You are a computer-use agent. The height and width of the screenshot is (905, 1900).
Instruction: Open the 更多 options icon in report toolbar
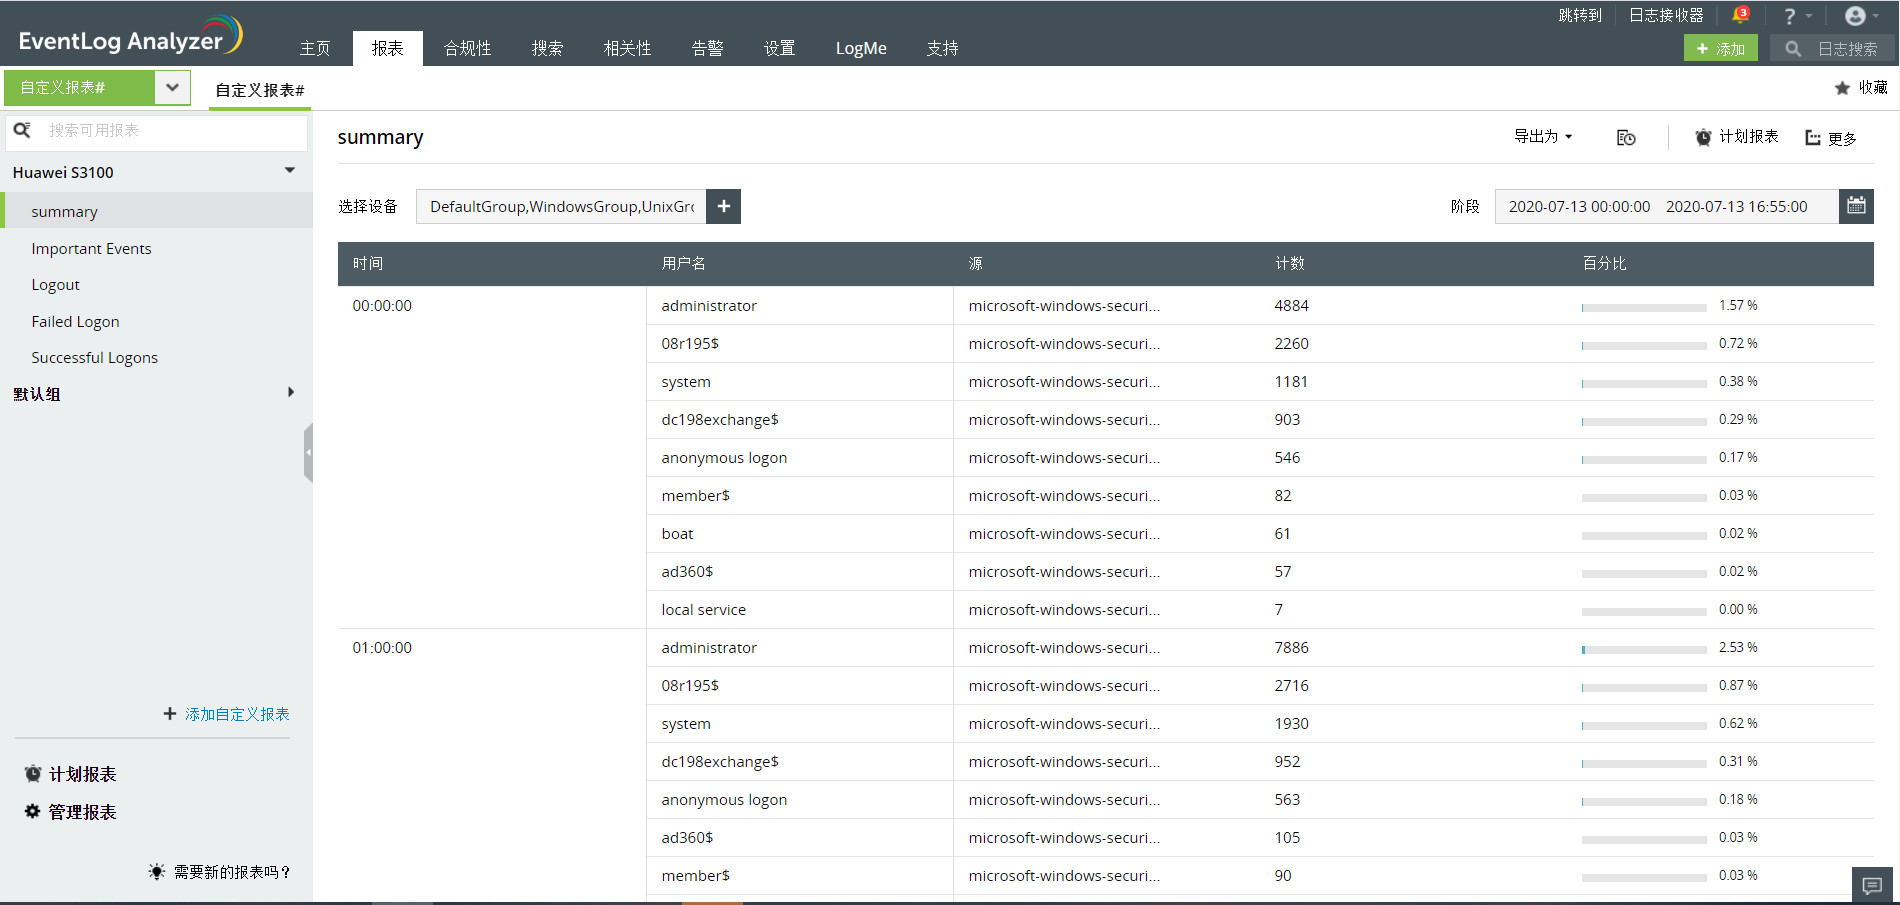click(1813, 137)
